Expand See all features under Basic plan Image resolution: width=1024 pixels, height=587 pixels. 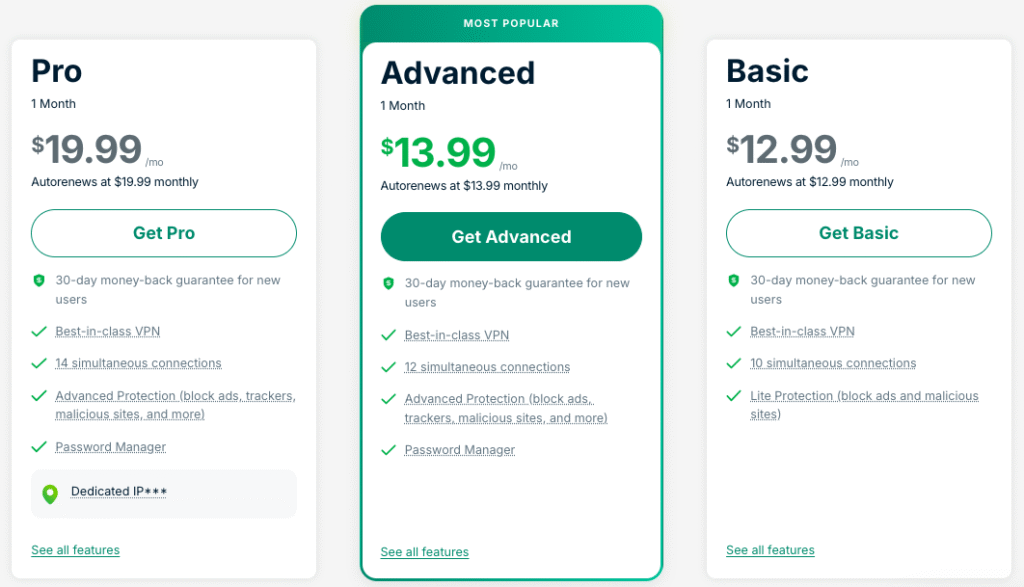[770, 549]
